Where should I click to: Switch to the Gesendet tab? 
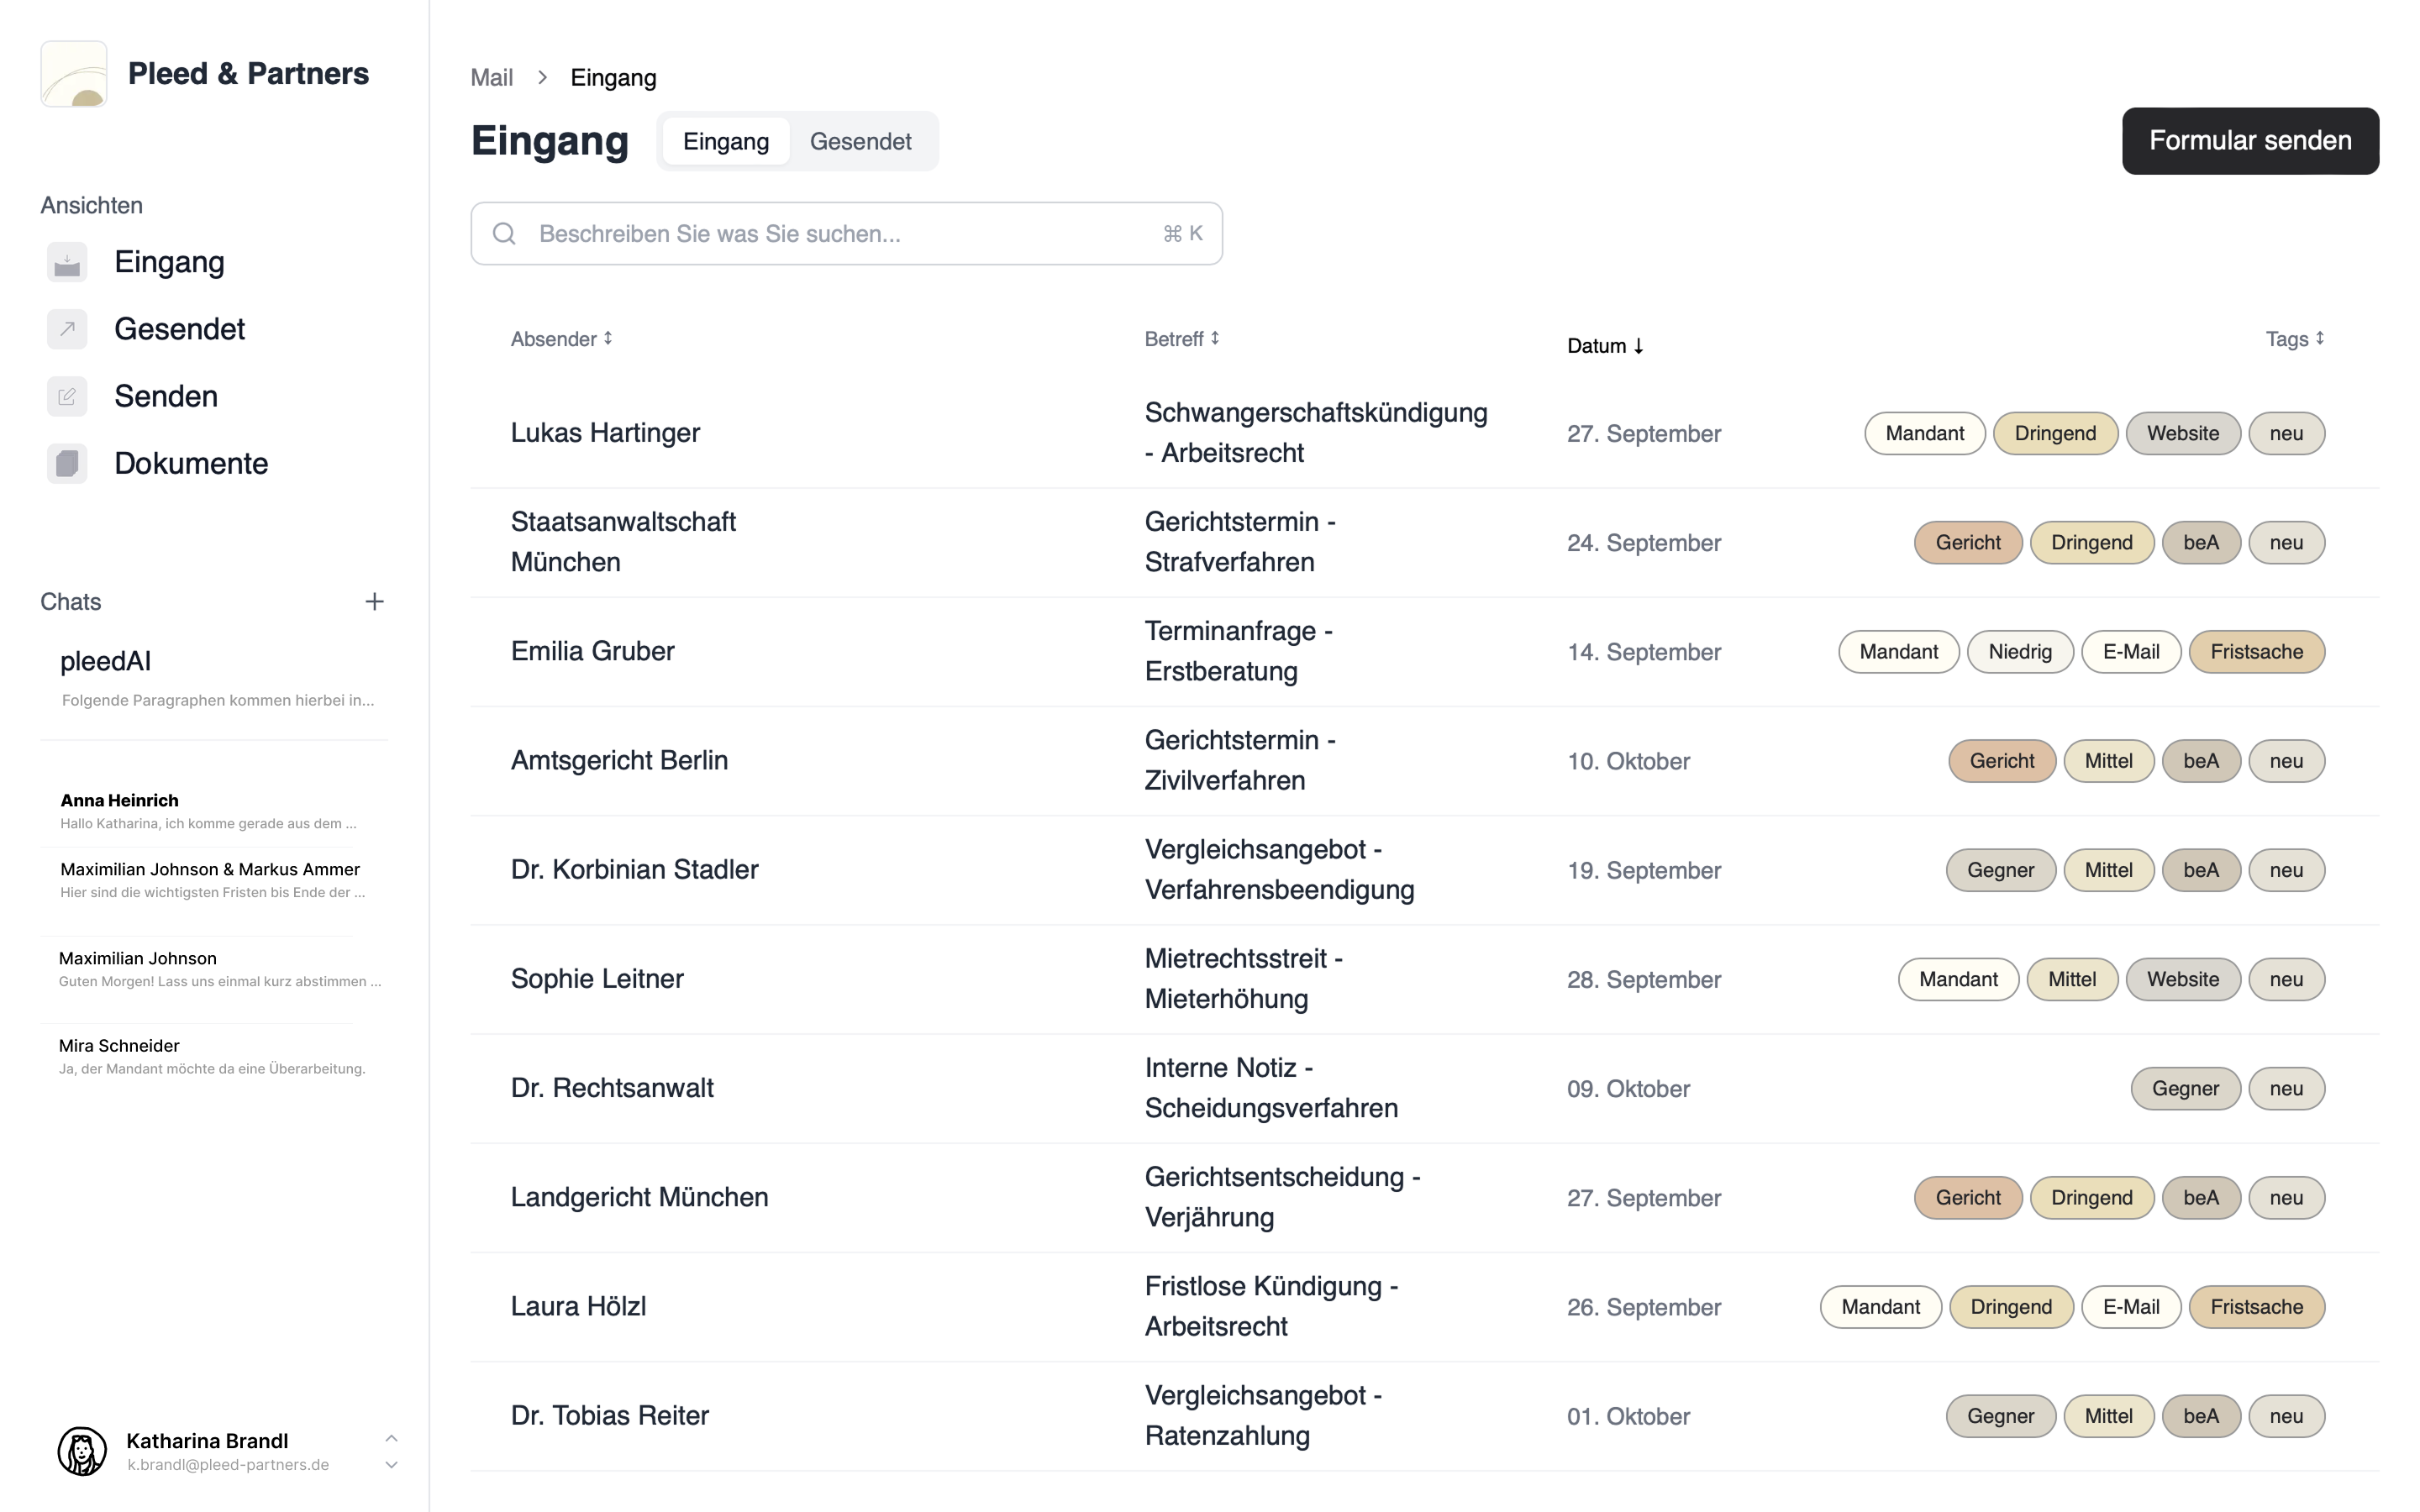[x=861, y=141]
